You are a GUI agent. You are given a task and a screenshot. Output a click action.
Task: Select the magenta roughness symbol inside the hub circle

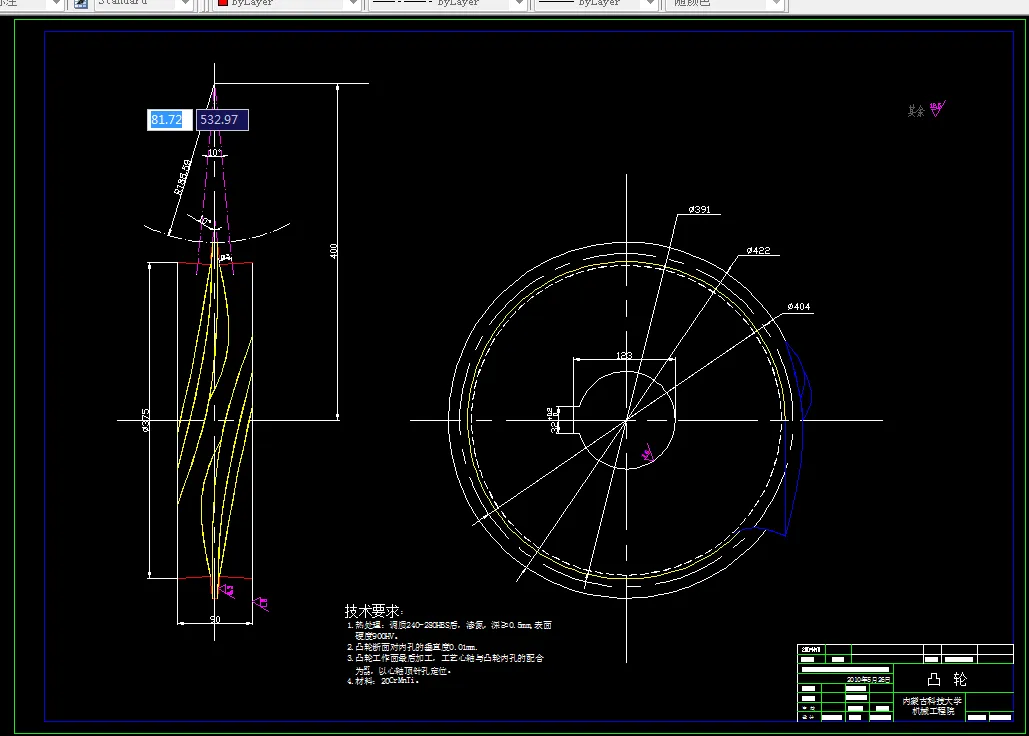pos(647,453)
